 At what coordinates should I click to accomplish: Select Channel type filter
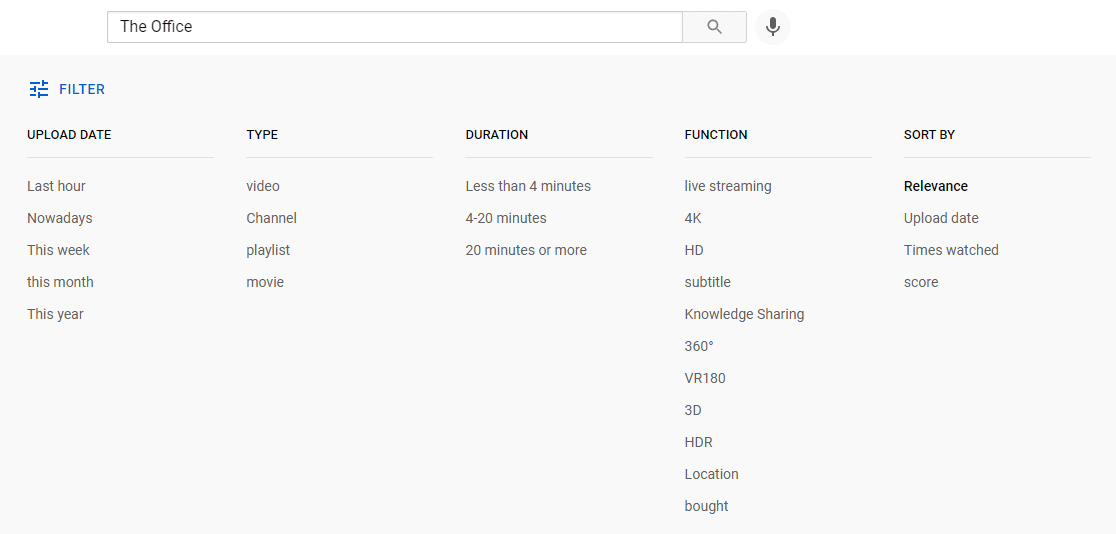[271, 218]
